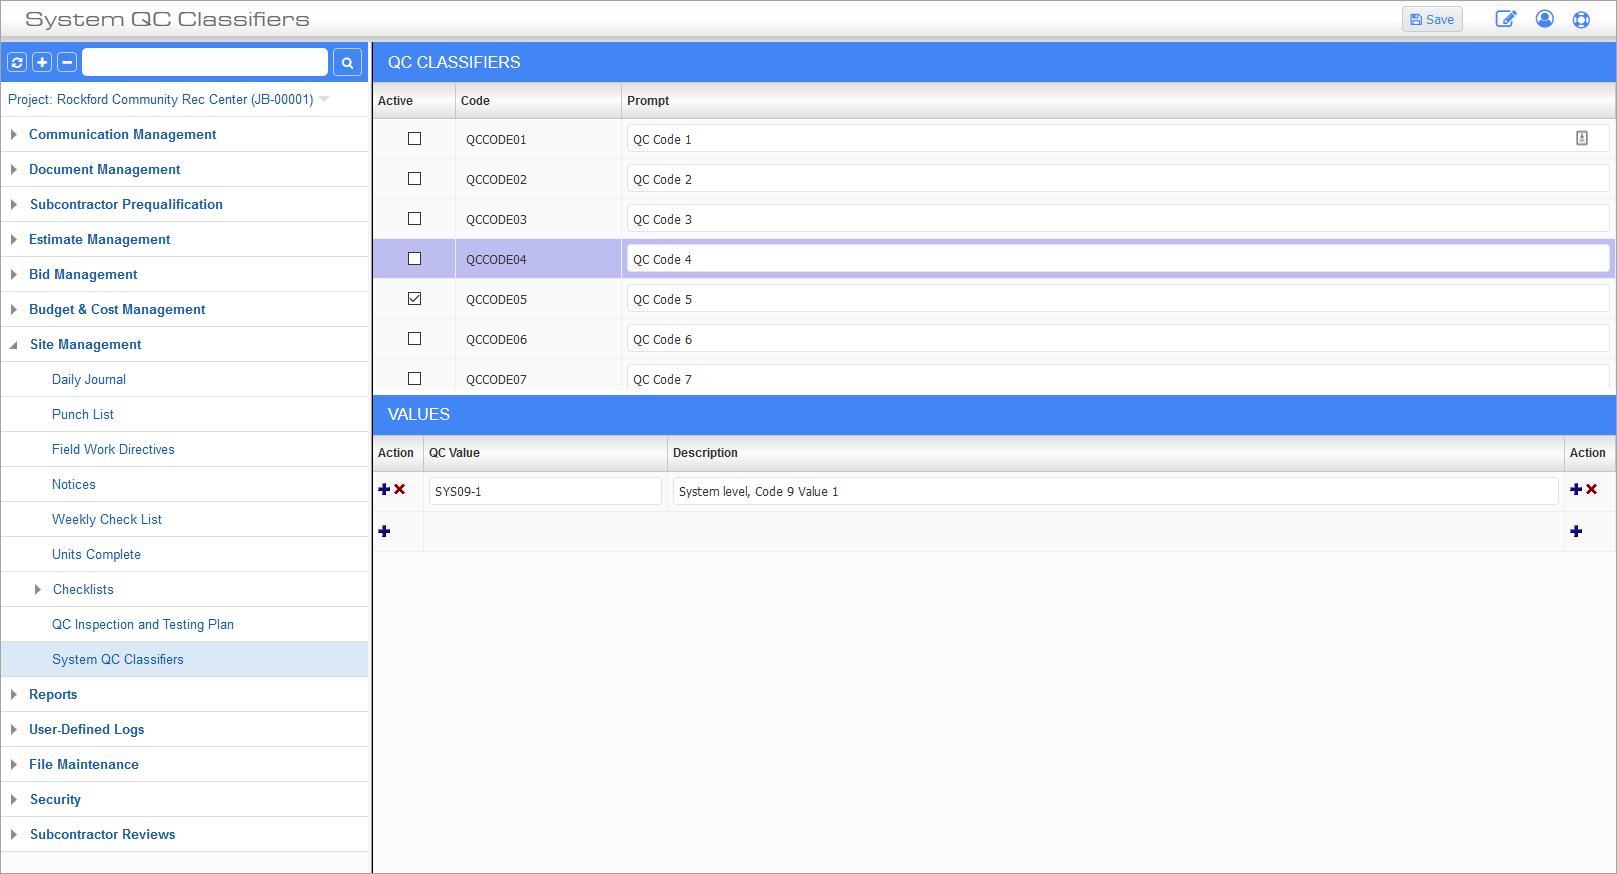The image size is (1617, 874).
Task: Click the collapse all minus icon
Action: click(67, 62)
